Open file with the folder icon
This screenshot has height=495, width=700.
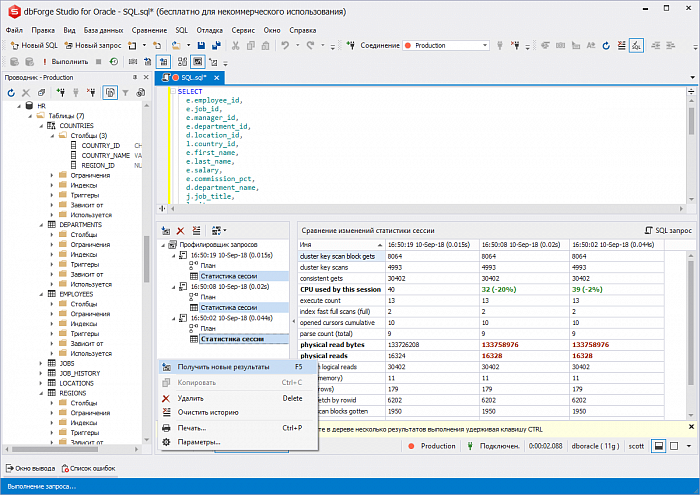pos(177,46)
